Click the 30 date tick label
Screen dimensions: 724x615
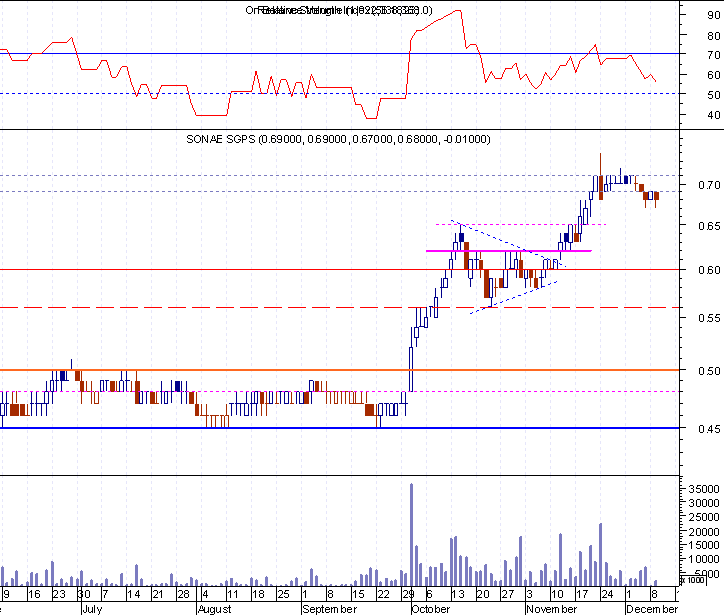(84, 594)
